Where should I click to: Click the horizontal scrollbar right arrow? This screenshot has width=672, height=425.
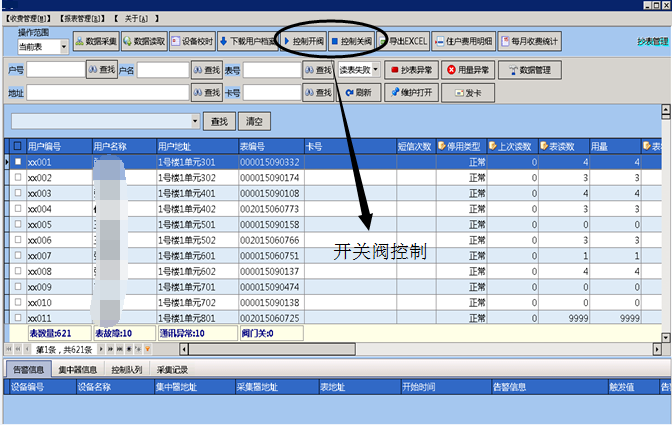(657, 349)
